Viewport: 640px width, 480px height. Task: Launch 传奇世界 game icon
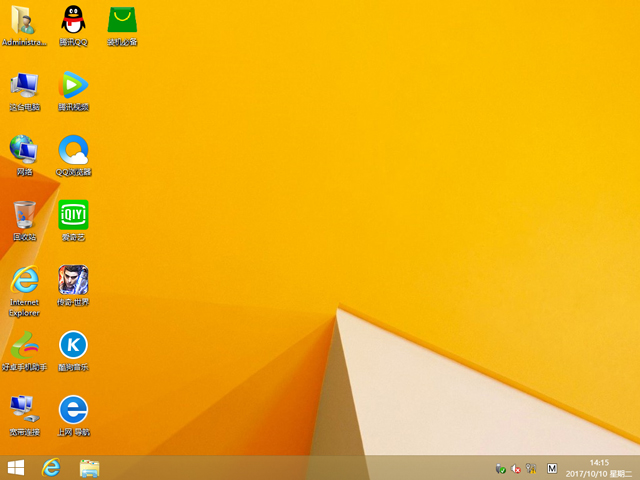(73, 280)
